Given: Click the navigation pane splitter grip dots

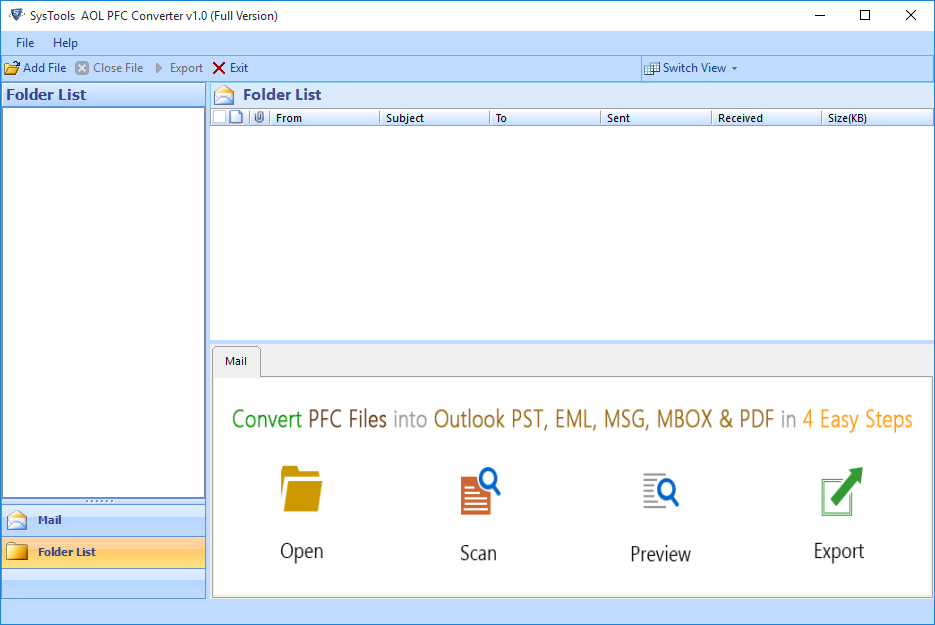Looking at the screenshot, I should click(100, 501).
